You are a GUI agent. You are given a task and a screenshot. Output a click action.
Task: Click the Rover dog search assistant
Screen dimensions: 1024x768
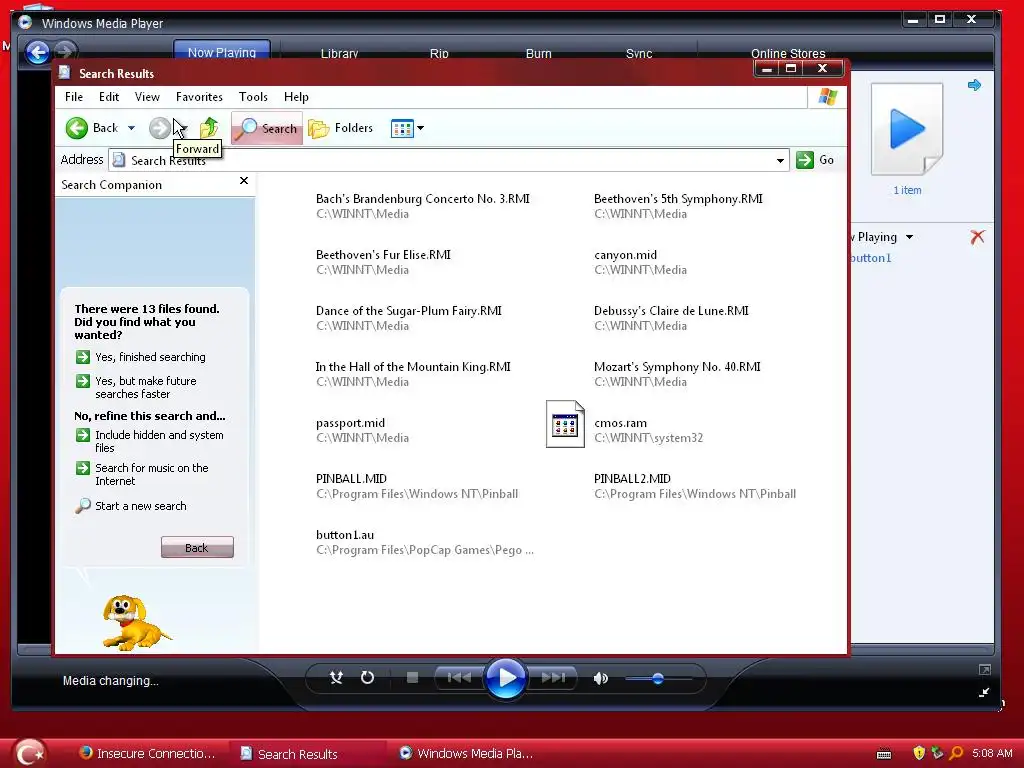pos(134,622)
